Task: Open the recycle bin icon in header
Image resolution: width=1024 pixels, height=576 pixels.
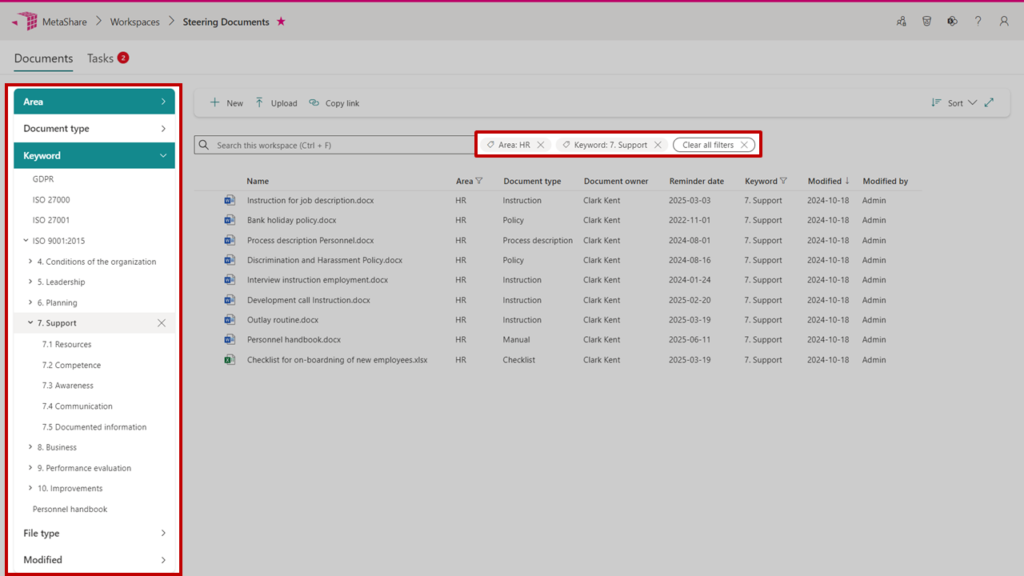Action: [927, 21]
